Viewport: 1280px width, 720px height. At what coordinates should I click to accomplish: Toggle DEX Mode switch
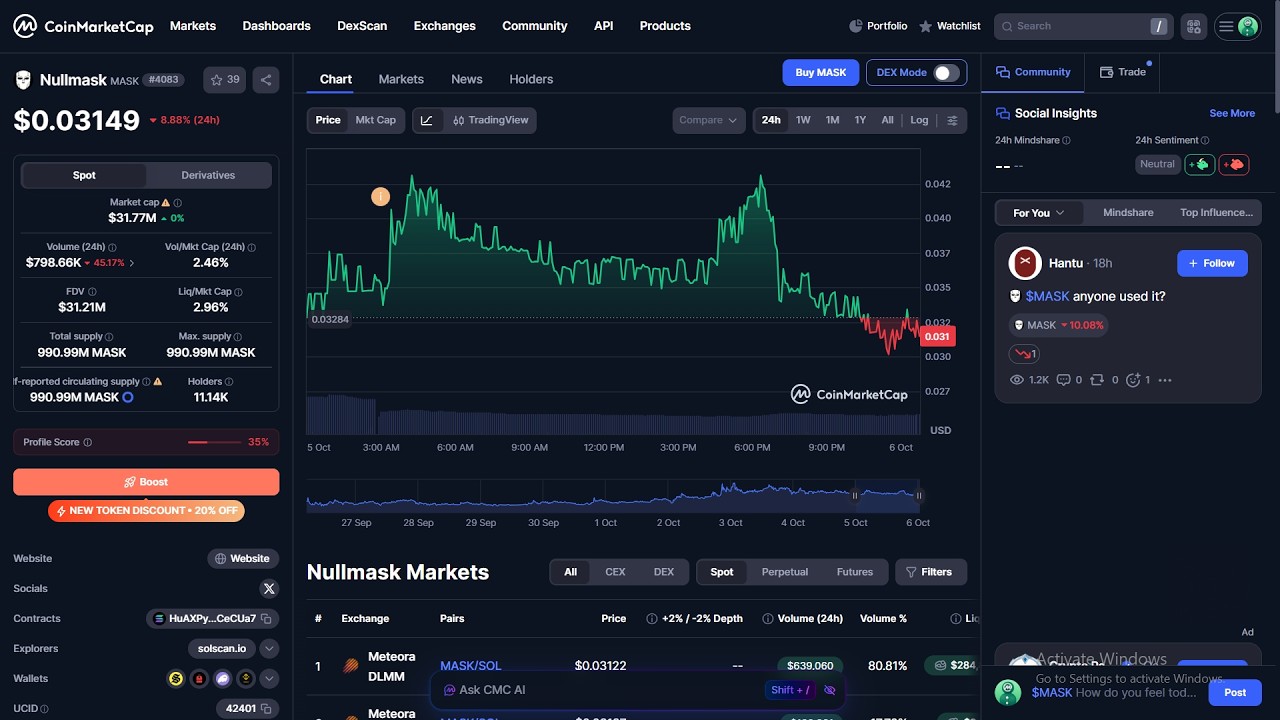click(x=946, y=72)
